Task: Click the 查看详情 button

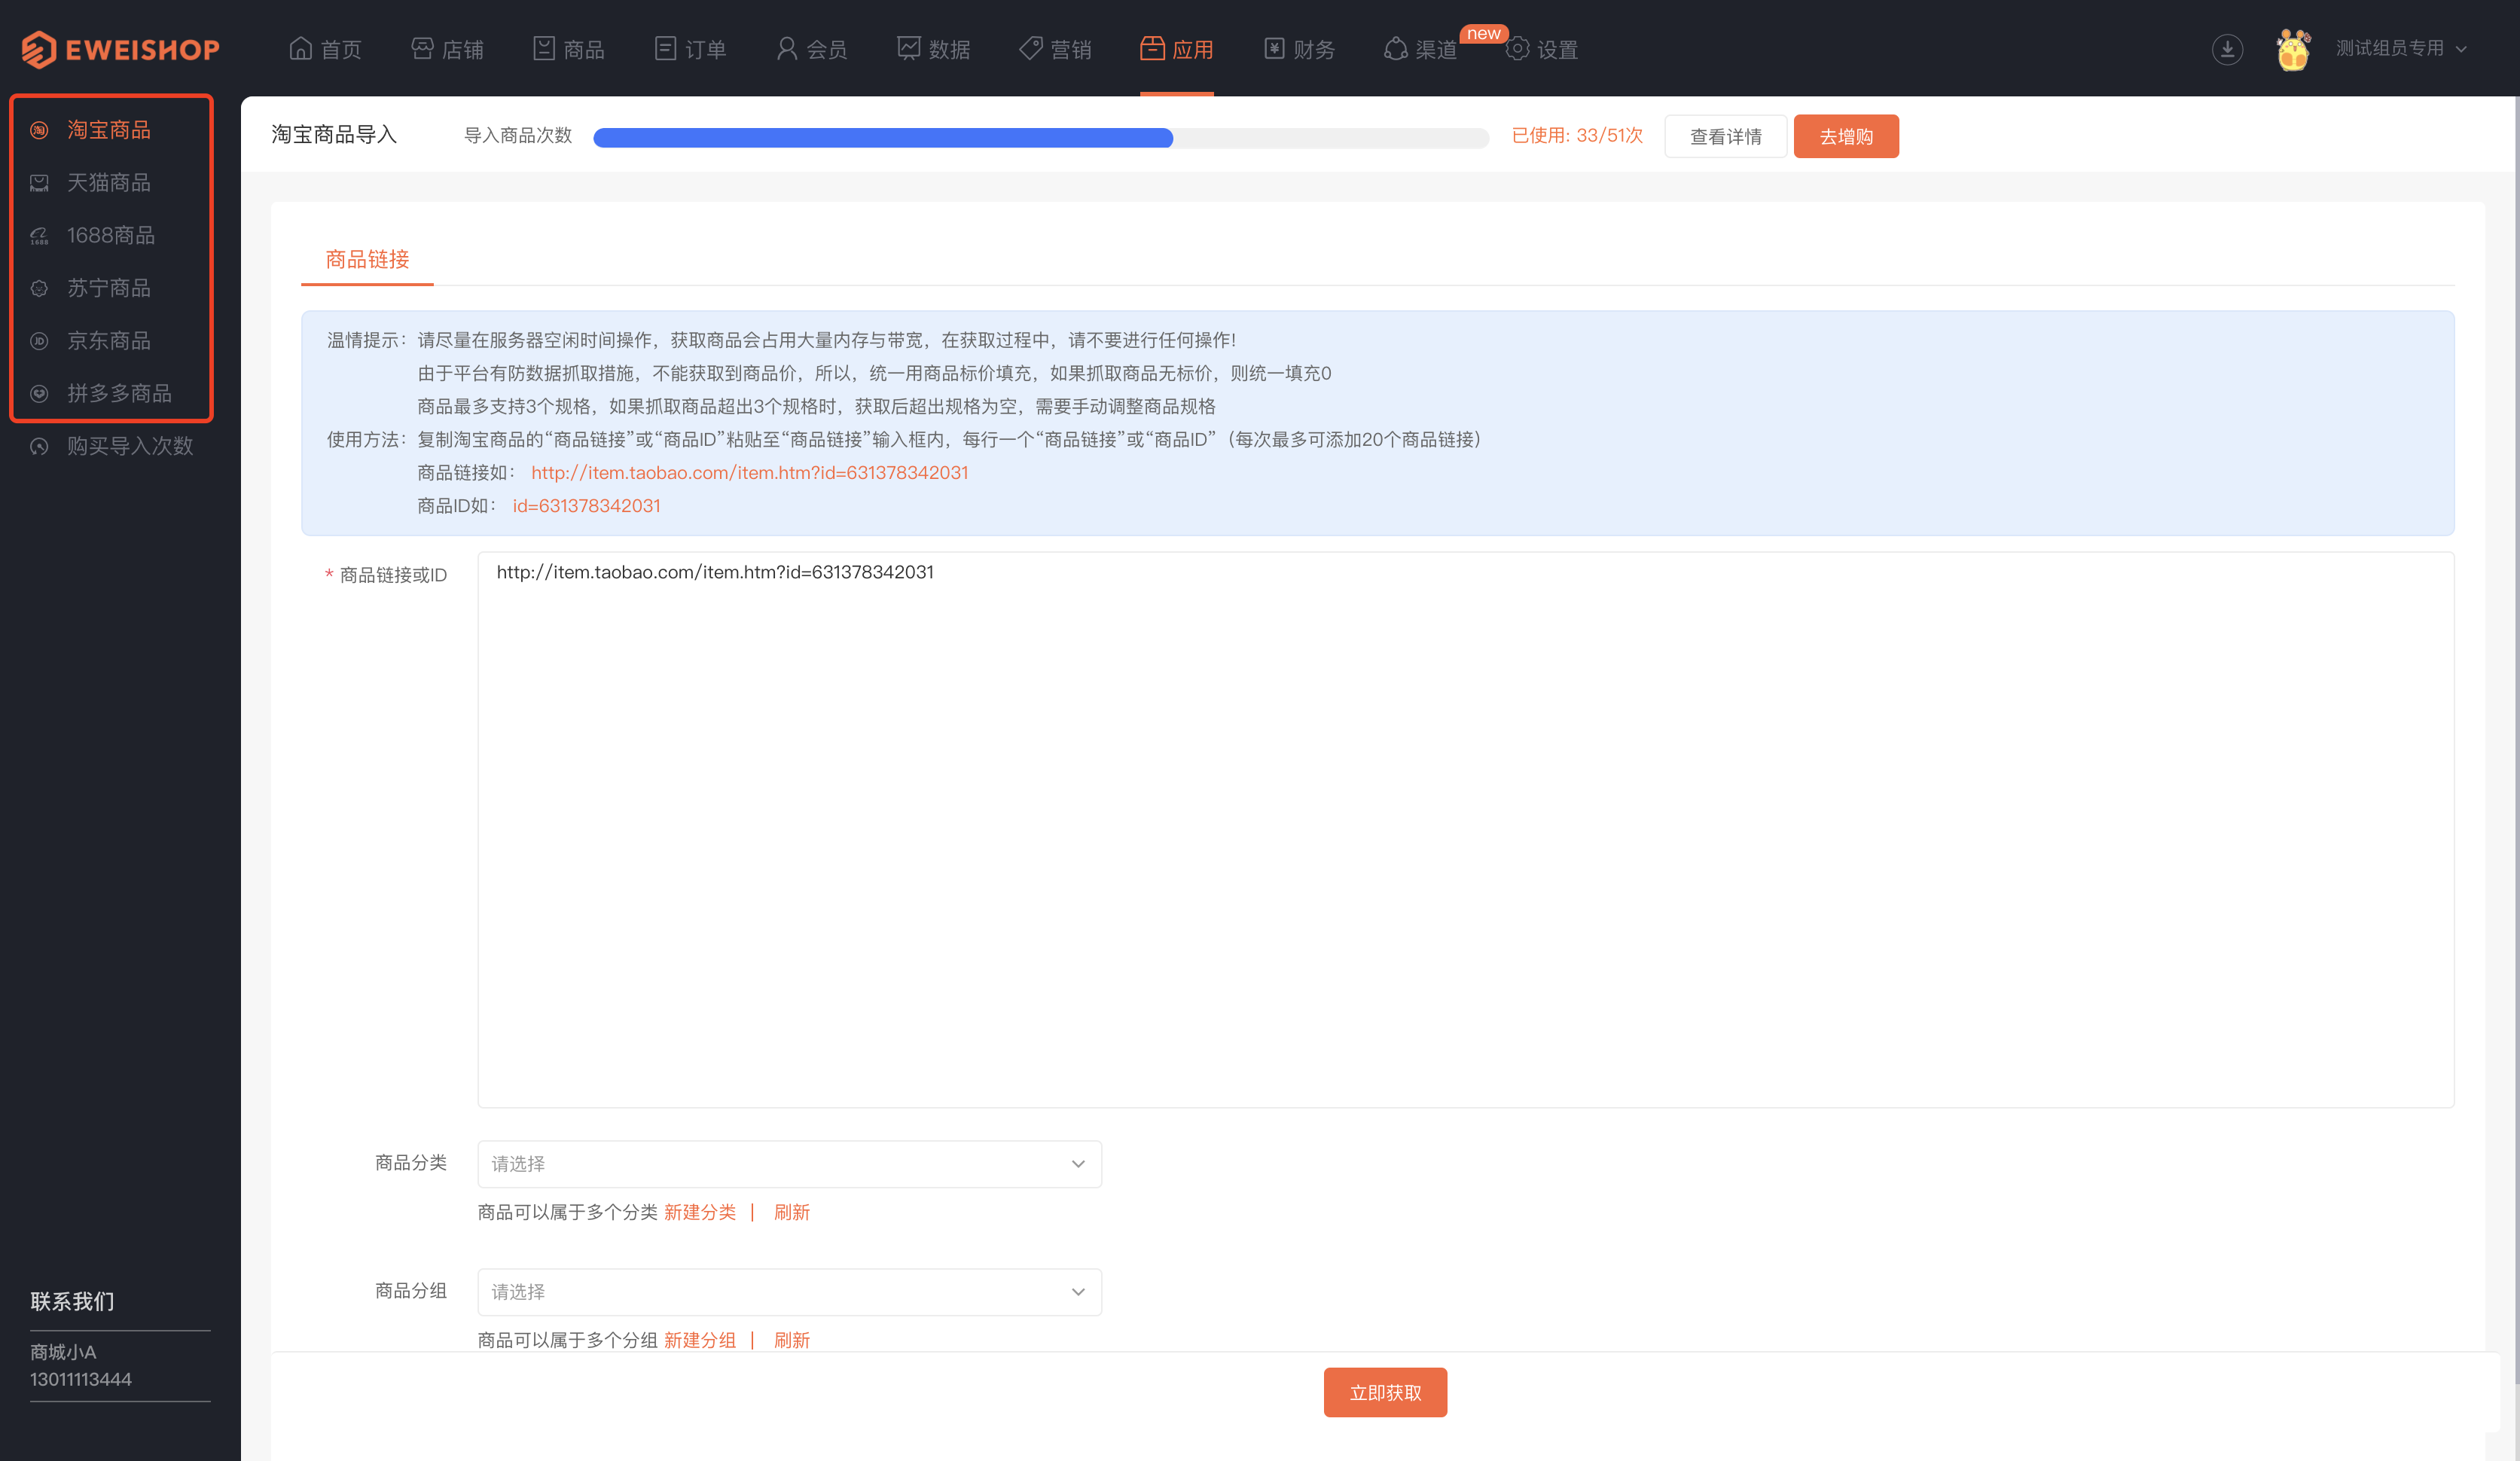Action: point(1725,136)
